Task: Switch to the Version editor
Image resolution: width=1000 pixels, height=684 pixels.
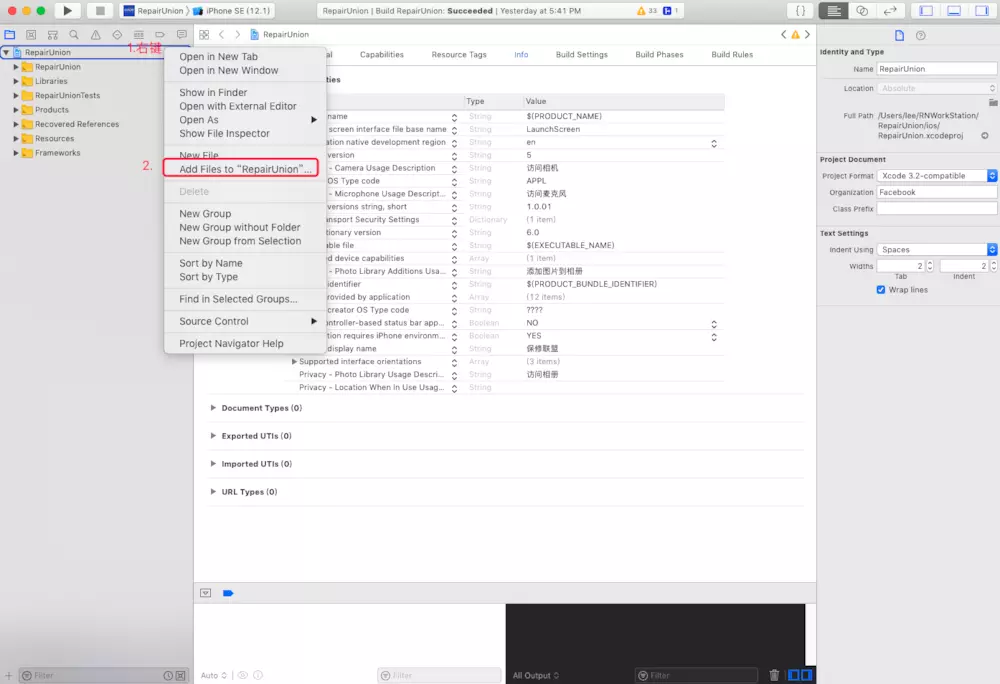Action: (x=890, y=10)
